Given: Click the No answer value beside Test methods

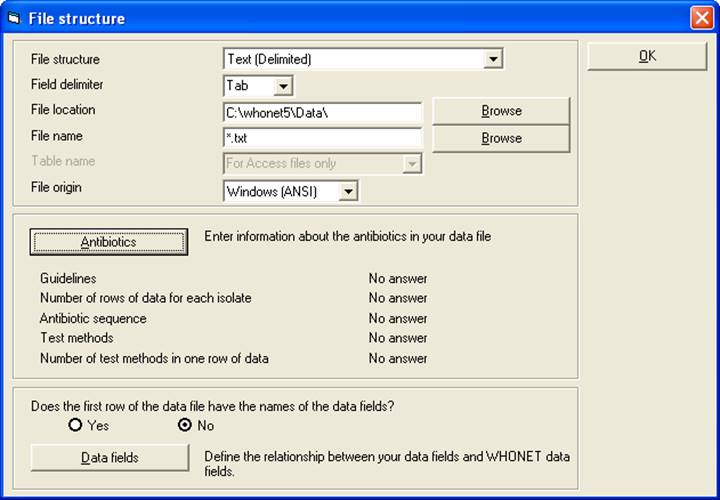Looking at the screenshot, I should tap(398, 338).
